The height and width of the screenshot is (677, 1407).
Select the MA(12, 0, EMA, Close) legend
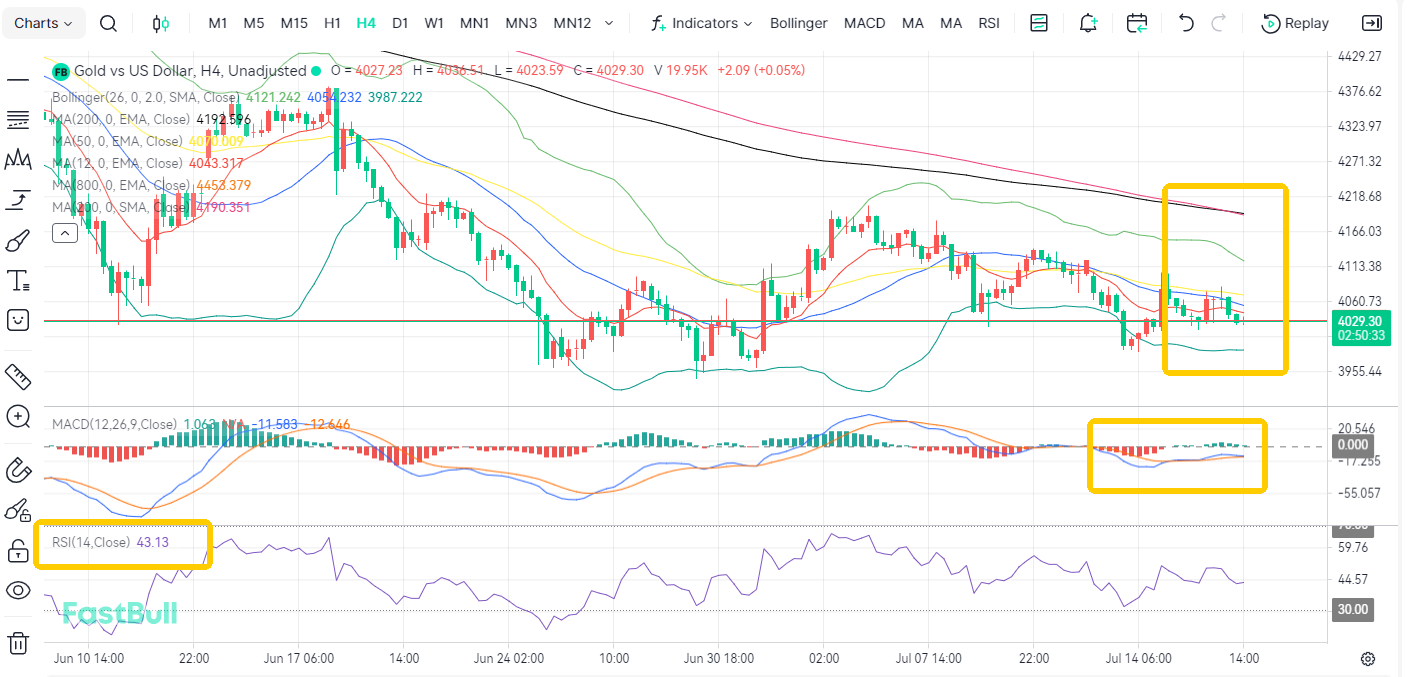coord(117,163)
